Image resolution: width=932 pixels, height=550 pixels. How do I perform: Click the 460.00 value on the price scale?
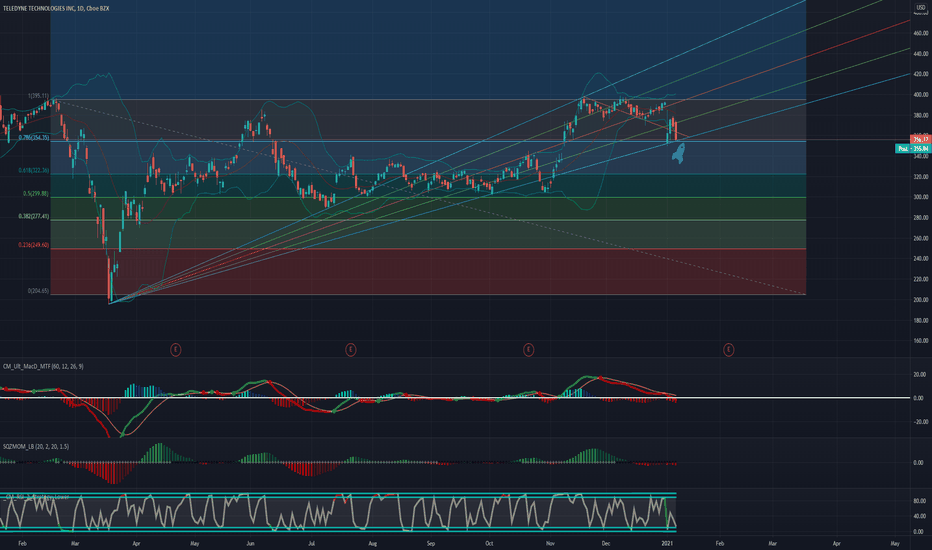921,33
